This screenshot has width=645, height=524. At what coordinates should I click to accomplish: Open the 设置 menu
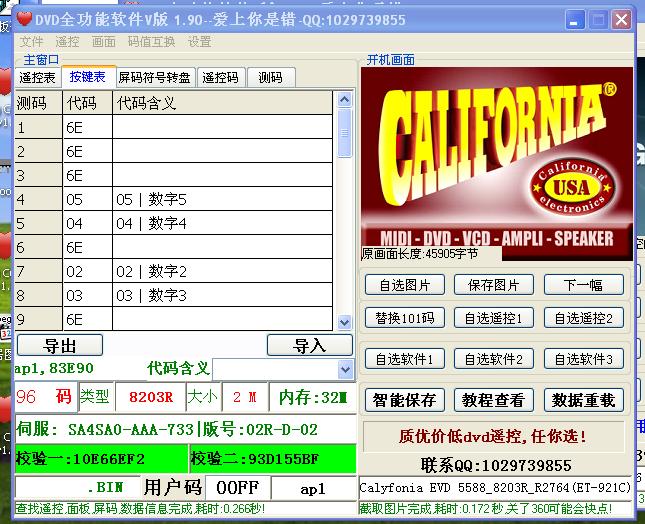coord(200,42)
